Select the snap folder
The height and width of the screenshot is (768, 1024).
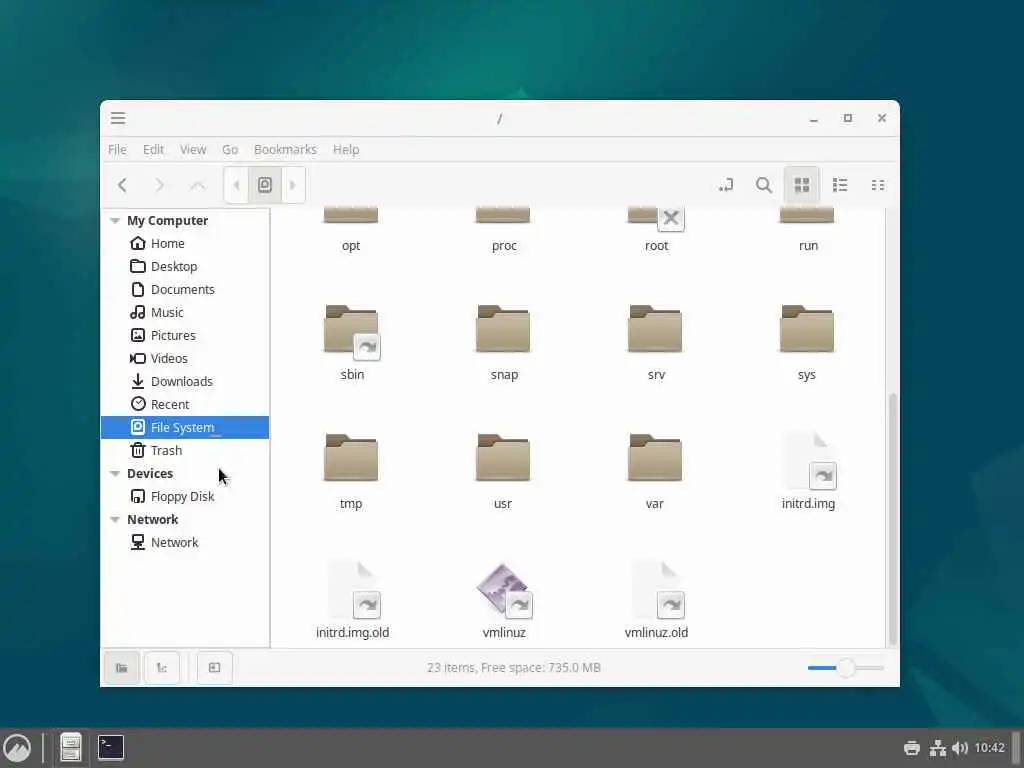point(504,343)
